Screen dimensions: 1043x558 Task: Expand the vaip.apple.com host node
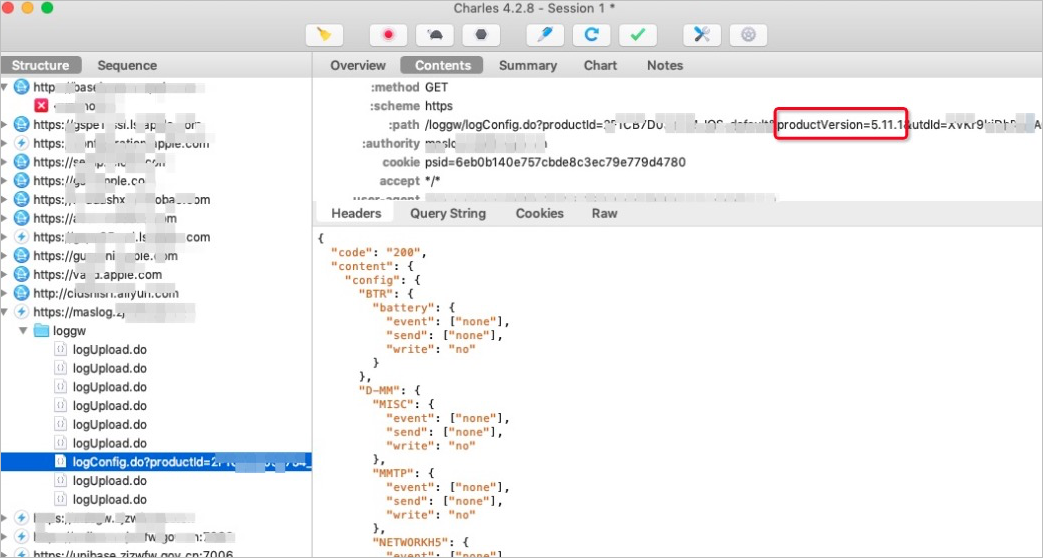(5, 275)
